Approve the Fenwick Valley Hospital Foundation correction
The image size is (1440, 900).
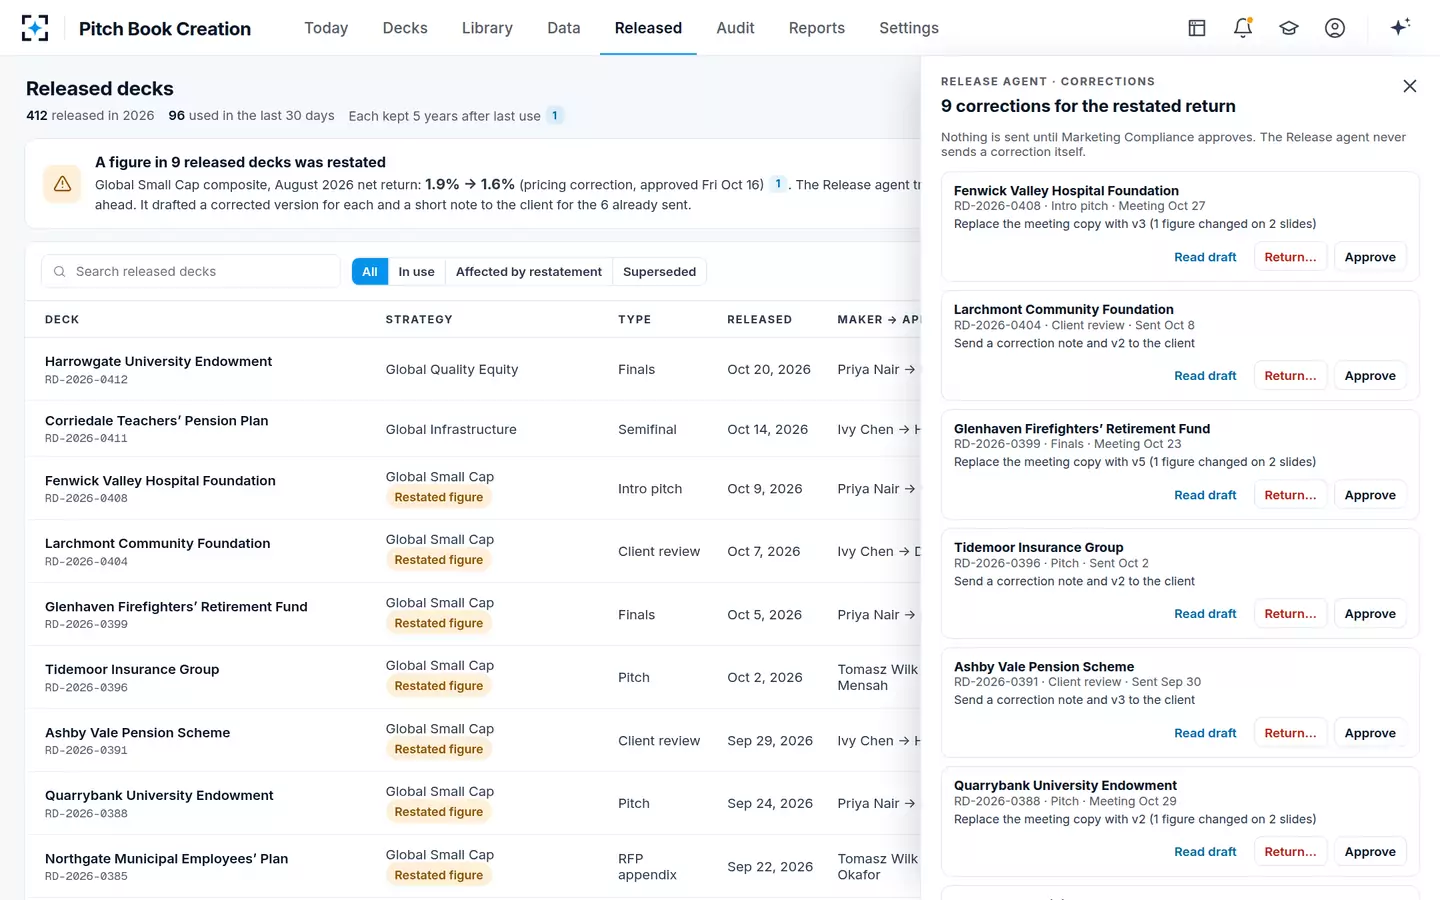point(1370,257)
